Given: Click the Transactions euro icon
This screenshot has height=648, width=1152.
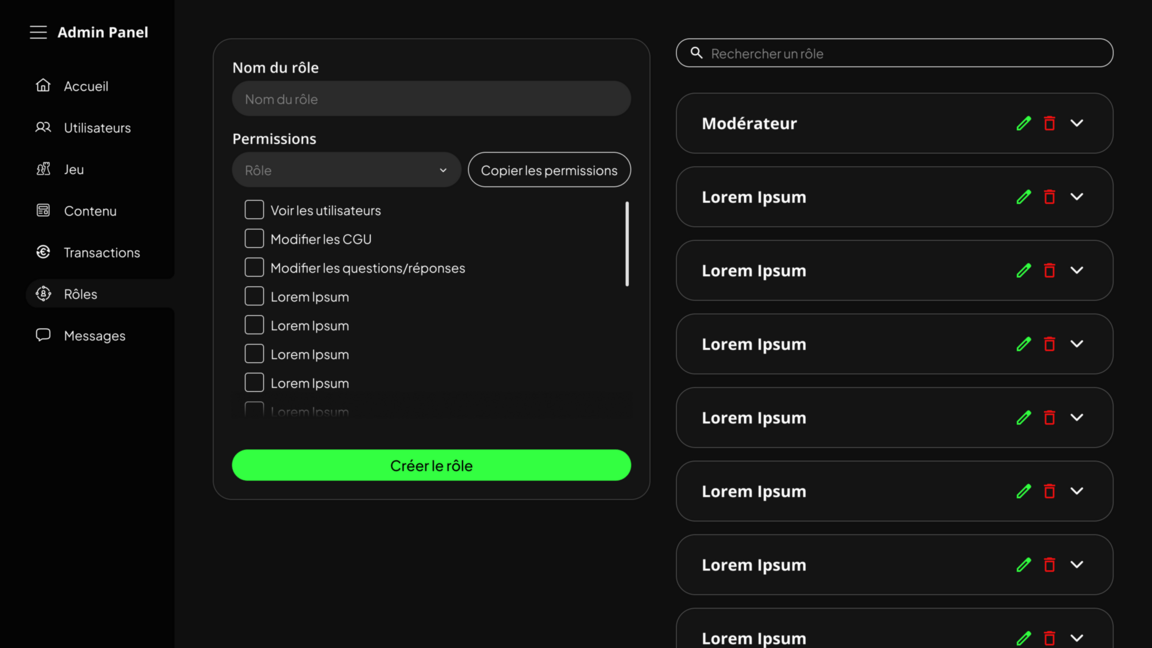Looking at the screenshot, I should click(x=43, y=252).
